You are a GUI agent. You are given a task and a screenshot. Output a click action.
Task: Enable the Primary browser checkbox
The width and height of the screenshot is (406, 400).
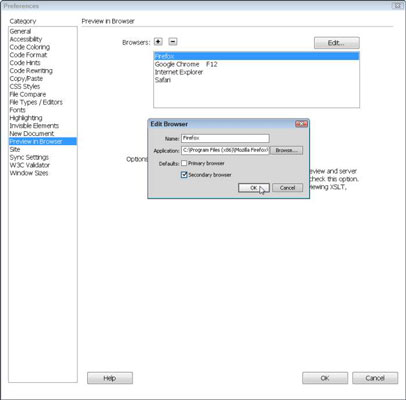pos(184,163)
